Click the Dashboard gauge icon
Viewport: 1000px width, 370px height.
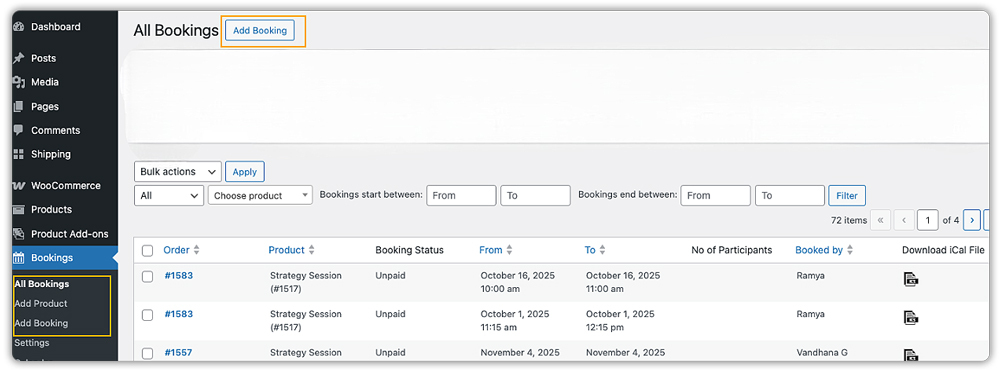point(18,27)
